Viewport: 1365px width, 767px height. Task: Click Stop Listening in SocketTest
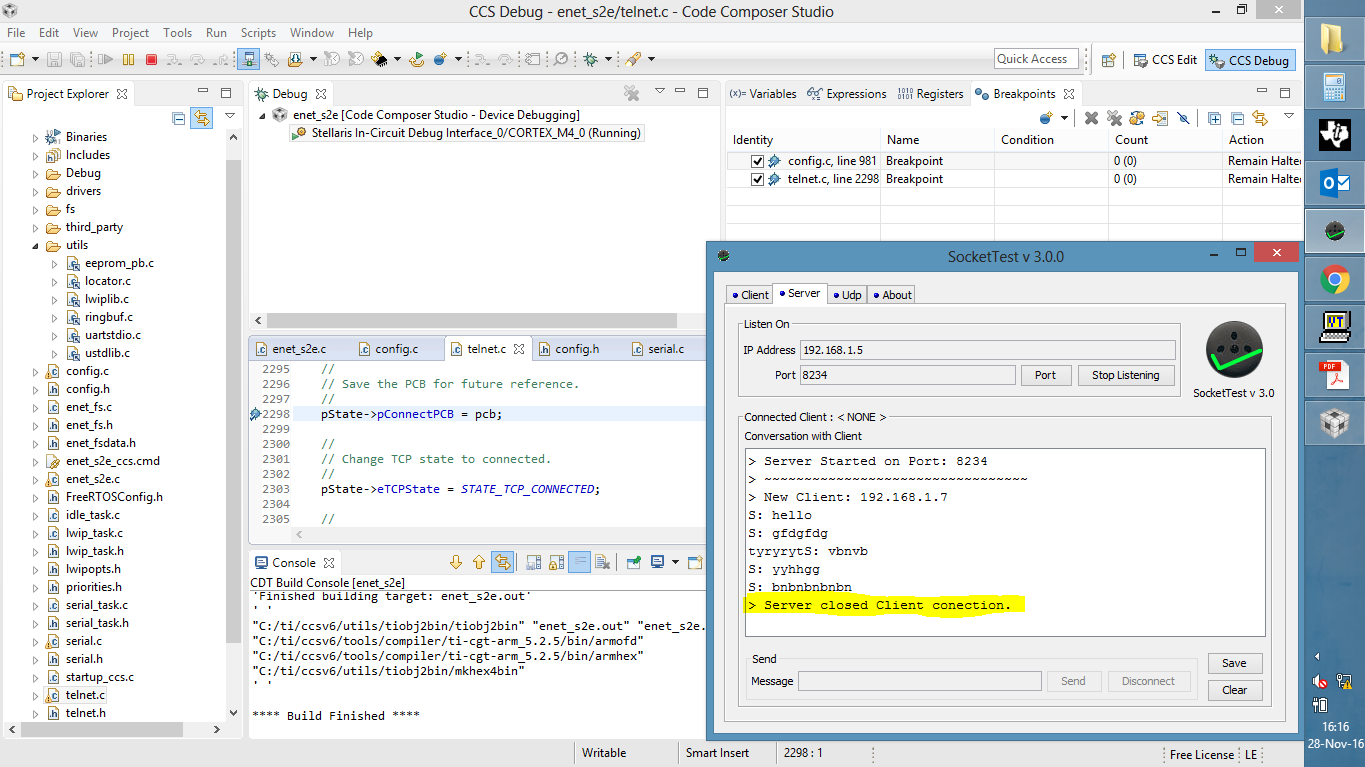pyautogui.click(x=1126, y=375)
